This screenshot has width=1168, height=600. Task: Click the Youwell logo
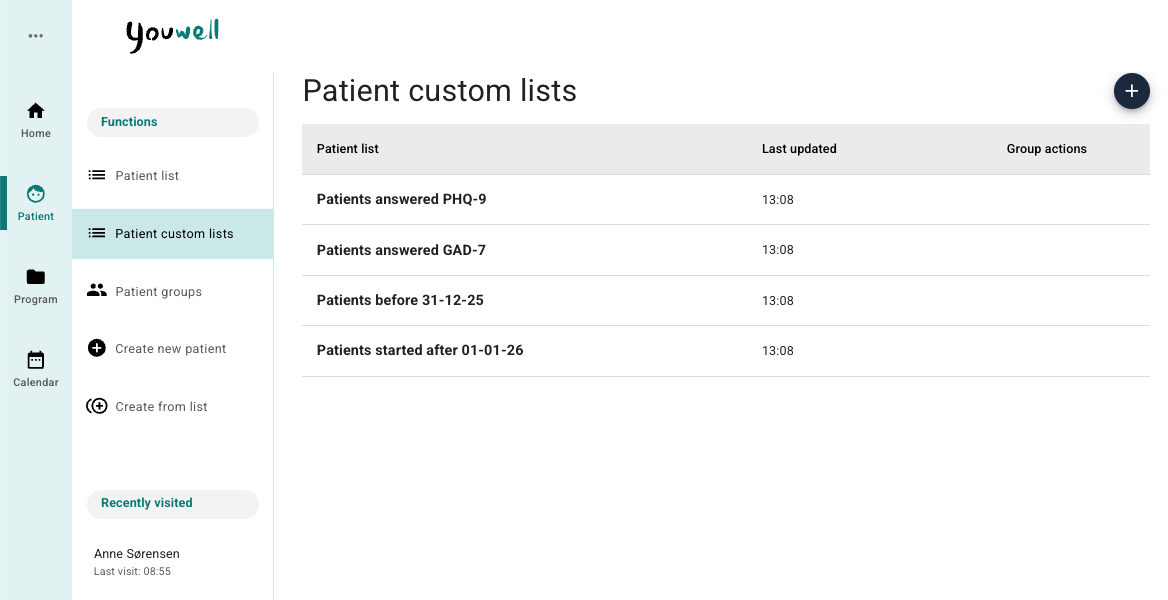[172, 34]
